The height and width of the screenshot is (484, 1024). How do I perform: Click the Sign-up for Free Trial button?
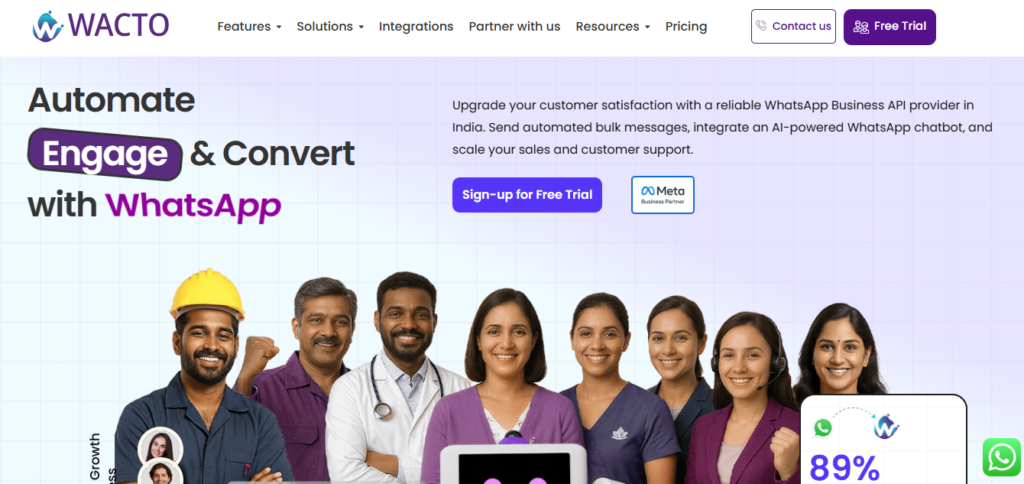pos(527,195)
